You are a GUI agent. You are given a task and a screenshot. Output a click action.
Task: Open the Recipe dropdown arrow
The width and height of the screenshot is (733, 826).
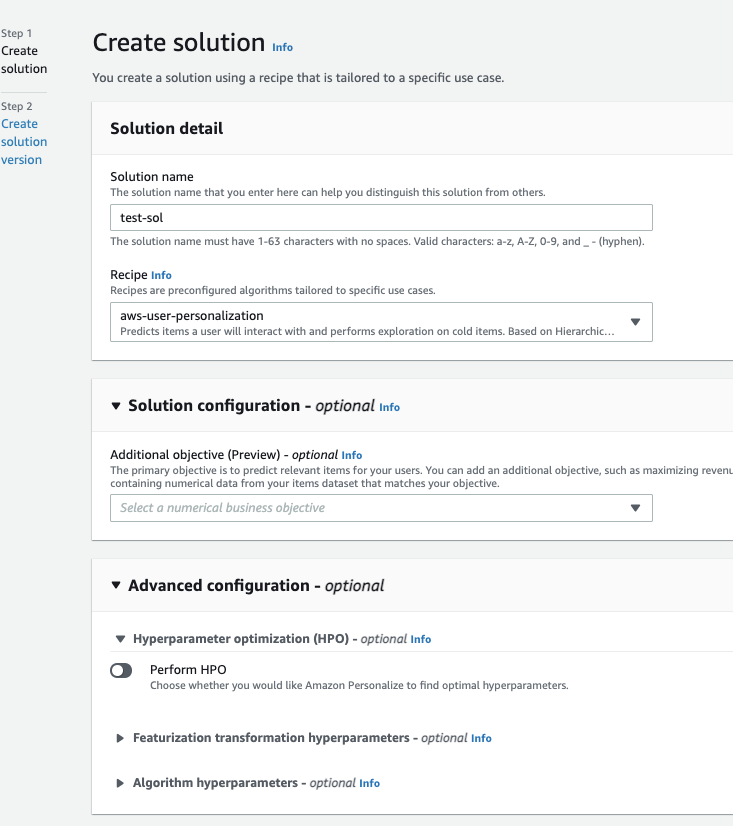pos(635,322)
